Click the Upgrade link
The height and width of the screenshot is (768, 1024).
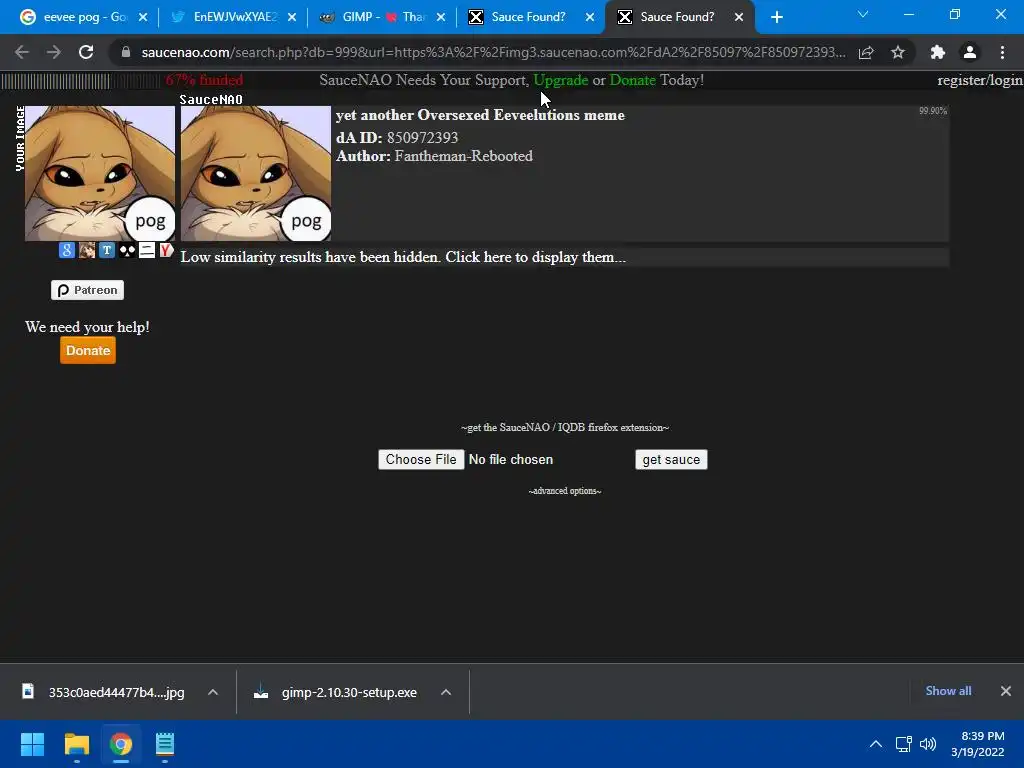click(x=561, y=80)
